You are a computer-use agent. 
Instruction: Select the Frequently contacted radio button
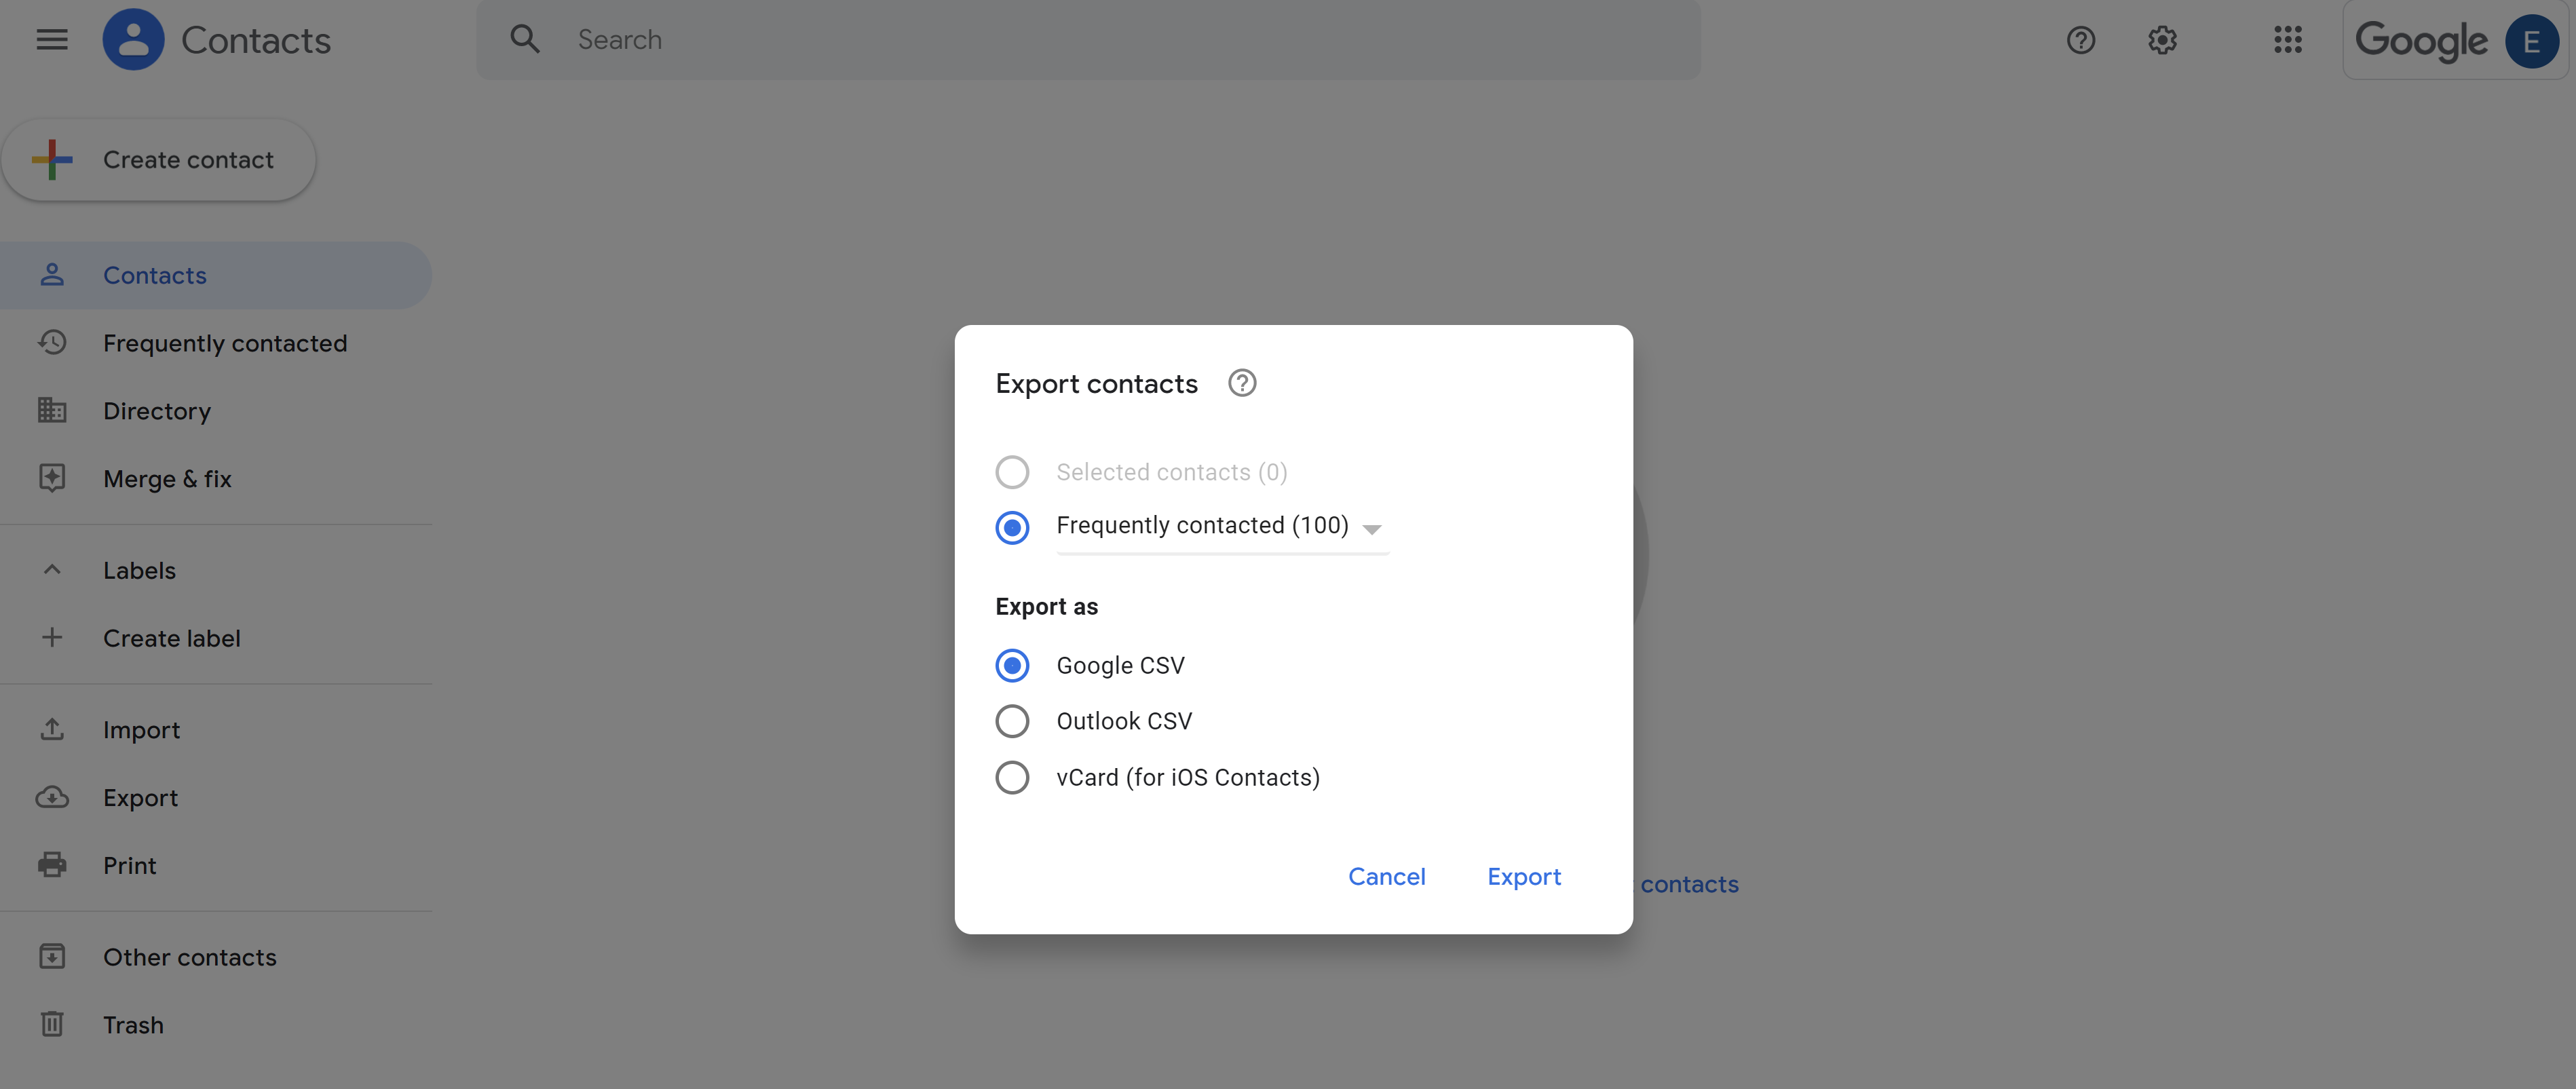pyautogui.click(x=1012, y=527)
